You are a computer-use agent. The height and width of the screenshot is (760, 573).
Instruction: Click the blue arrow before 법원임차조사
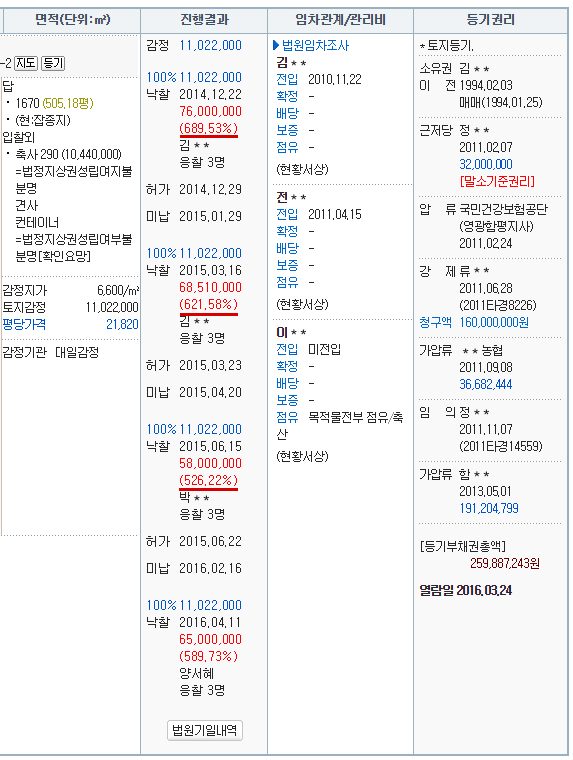coord(276,46)
